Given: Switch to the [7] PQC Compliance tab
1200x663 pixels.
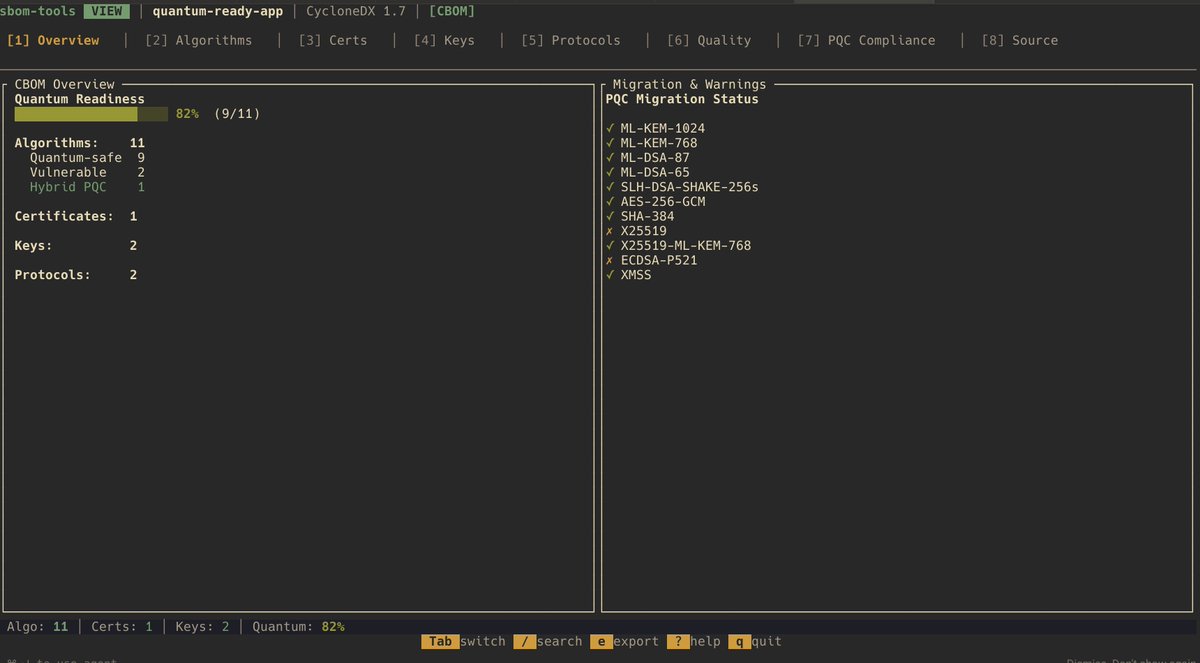Looking at the screenshot, I should (866, 40).
